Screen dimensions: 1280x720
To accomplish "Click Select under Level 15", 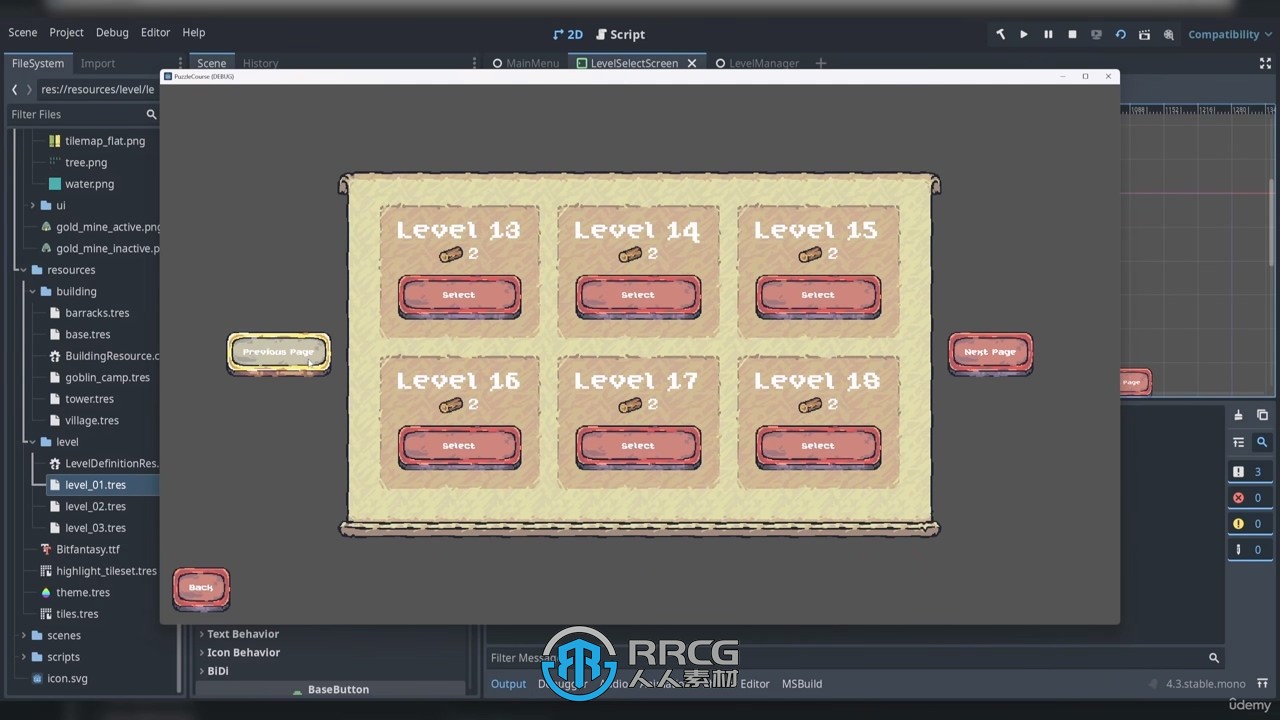I will click(x=818, y=296).
